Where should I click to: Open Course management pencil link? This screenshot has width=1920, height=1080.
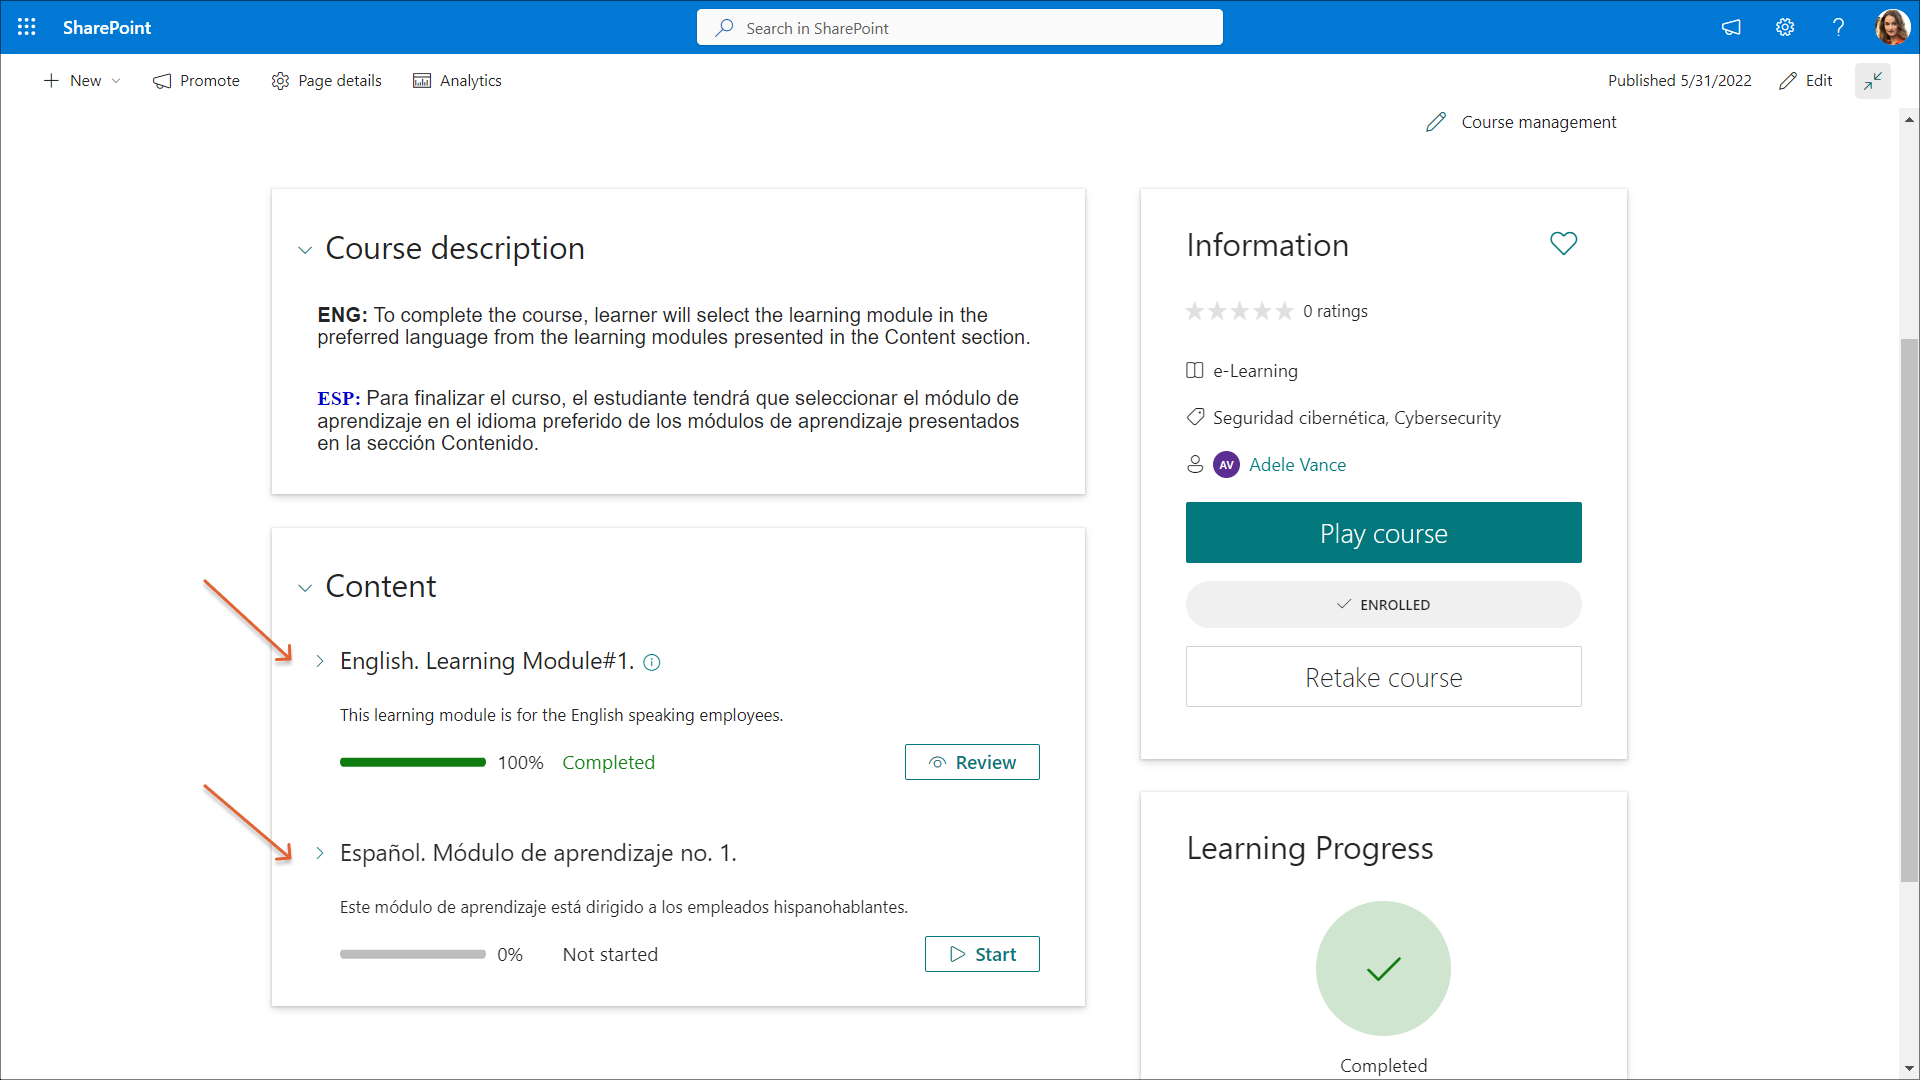coord(1521,122)
